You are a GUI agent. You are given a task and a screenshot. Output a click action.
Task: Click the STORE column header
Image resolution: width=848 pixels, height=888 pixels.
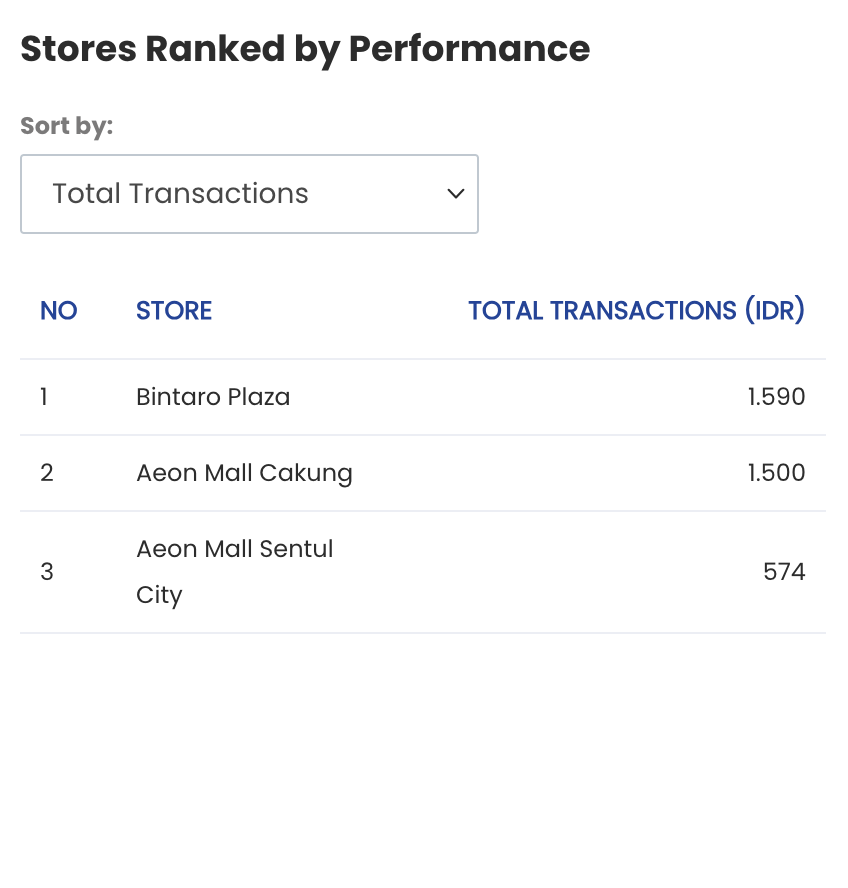click(x=174, y=311)
